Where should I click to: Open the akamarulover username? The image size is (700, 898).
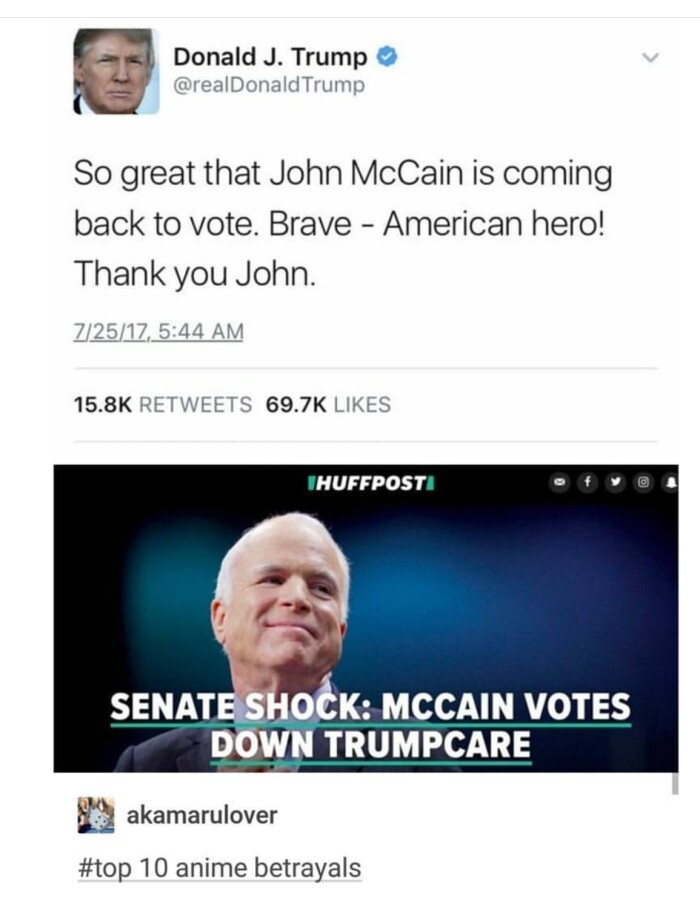coord(202,815)
